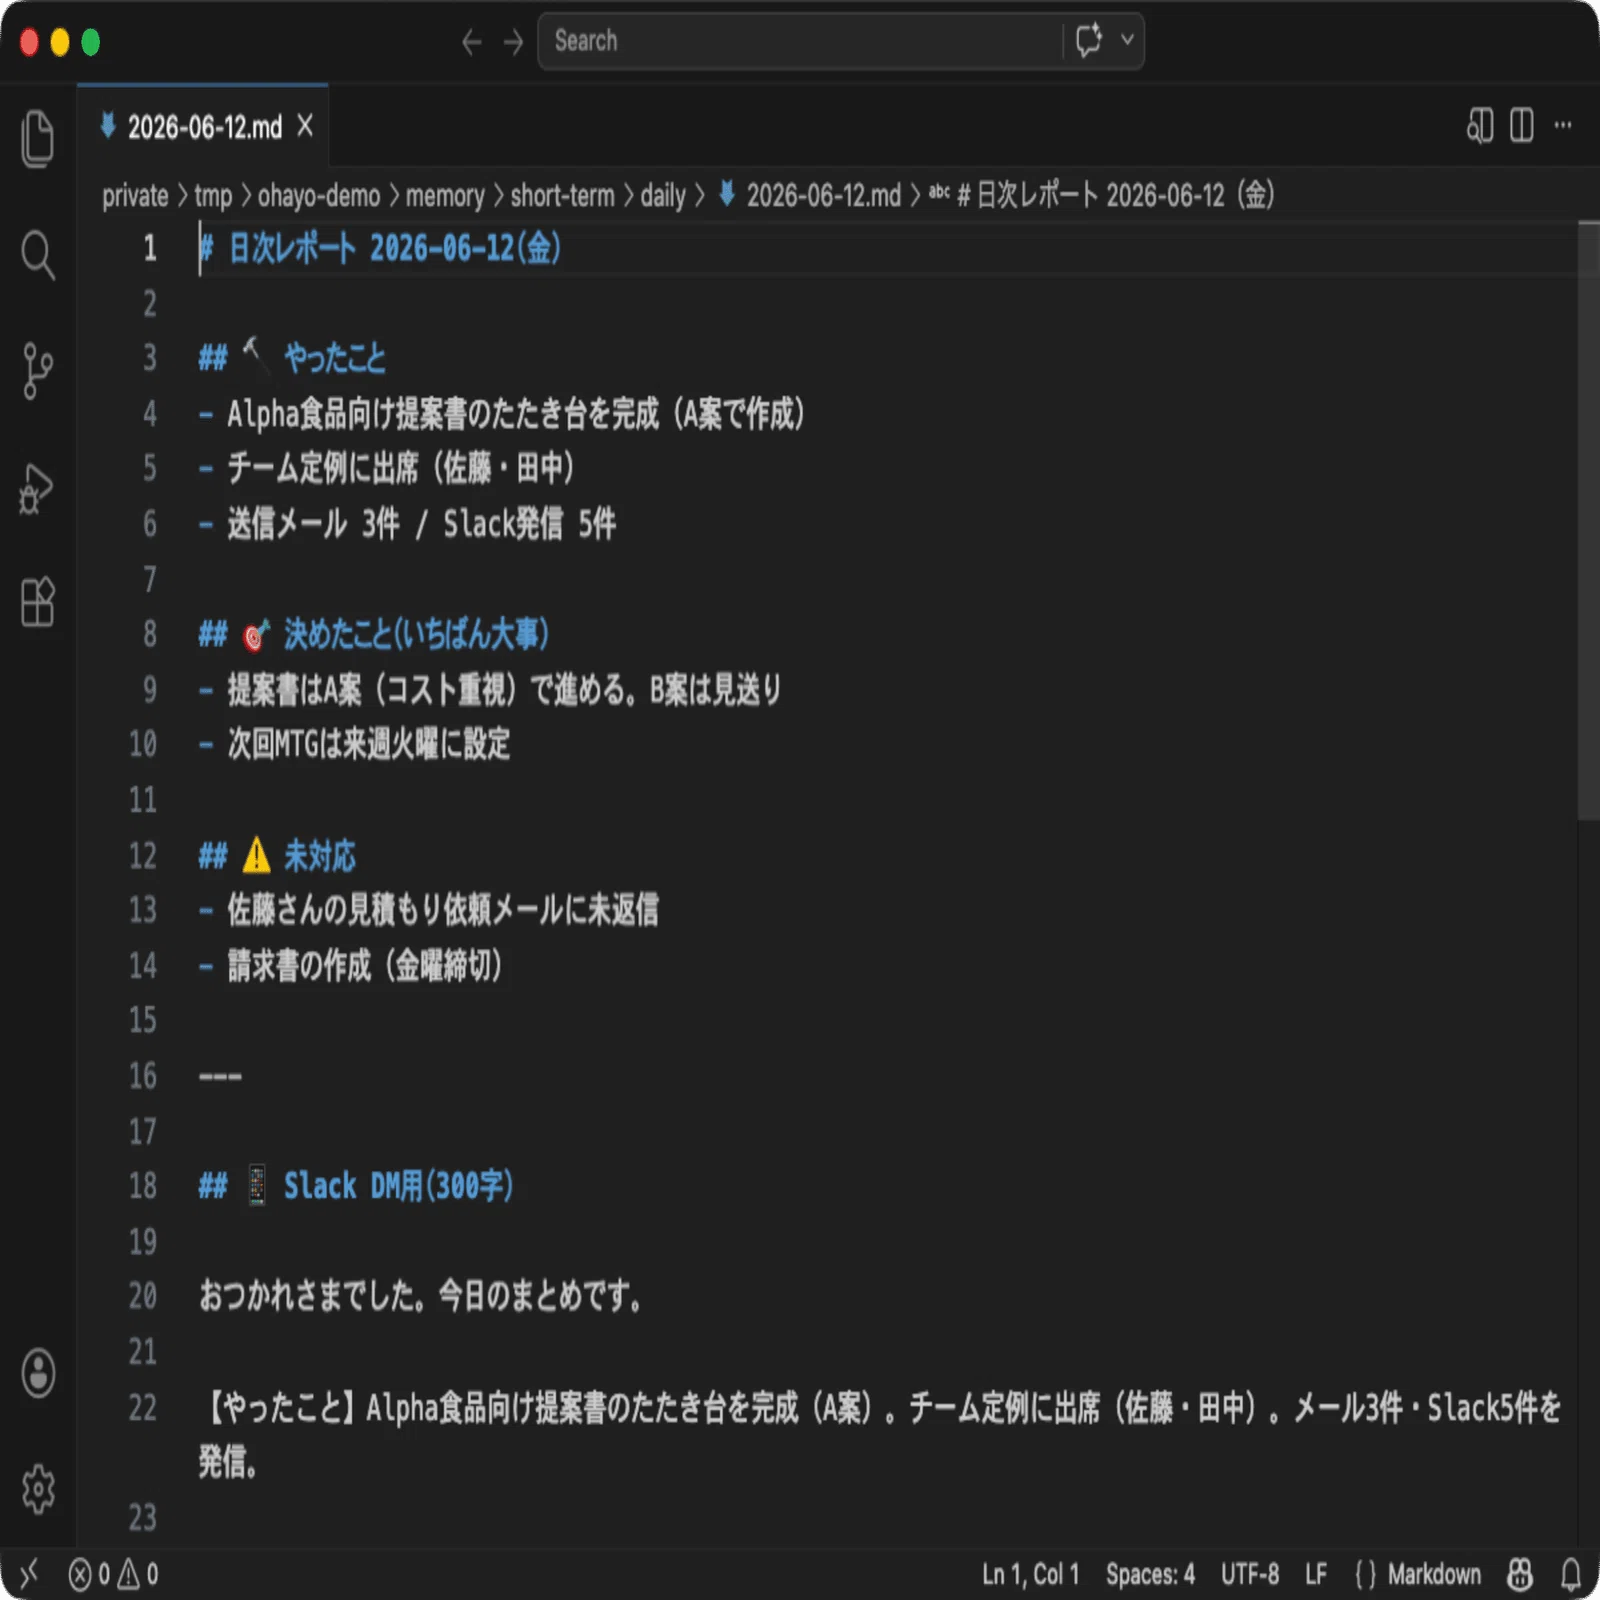The width and height of the screenshot is (1600, 1600).
Task: Open problems panel via errors and warnings count
Action: [x=113, y=1575]
